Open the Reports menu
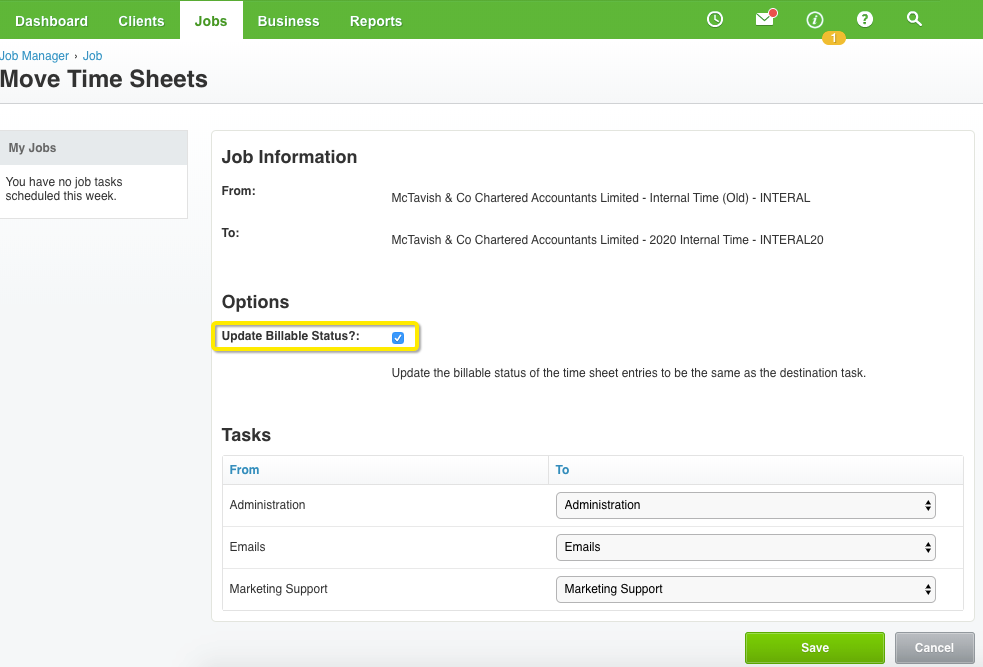This screenshot has height=667, width=983. pyautogui.click(x=376, y=21)
